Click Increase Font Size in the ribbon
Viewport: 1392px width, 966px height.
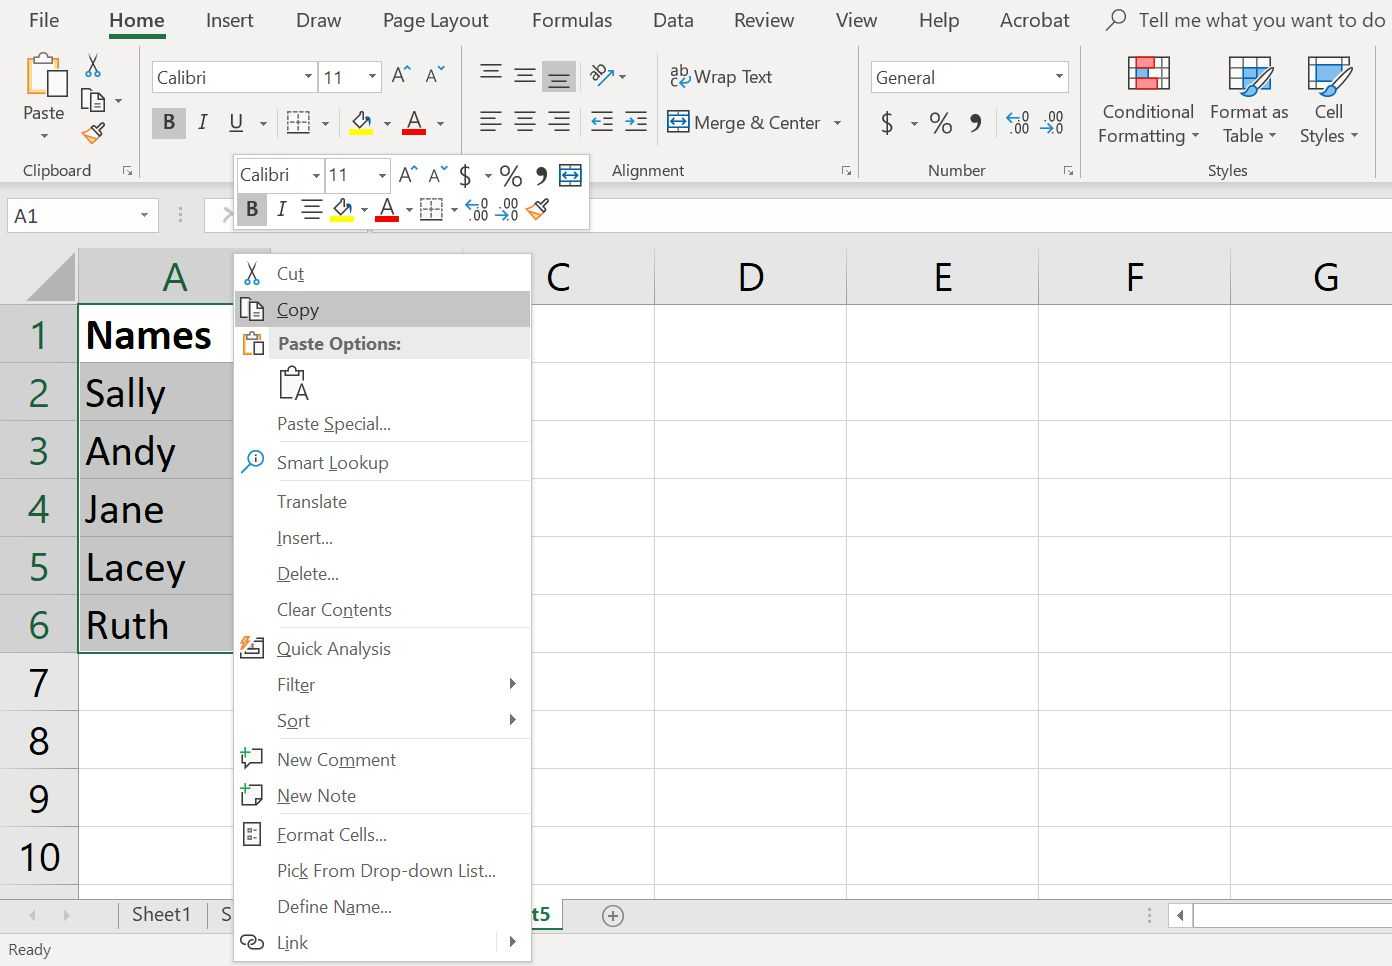401,76
